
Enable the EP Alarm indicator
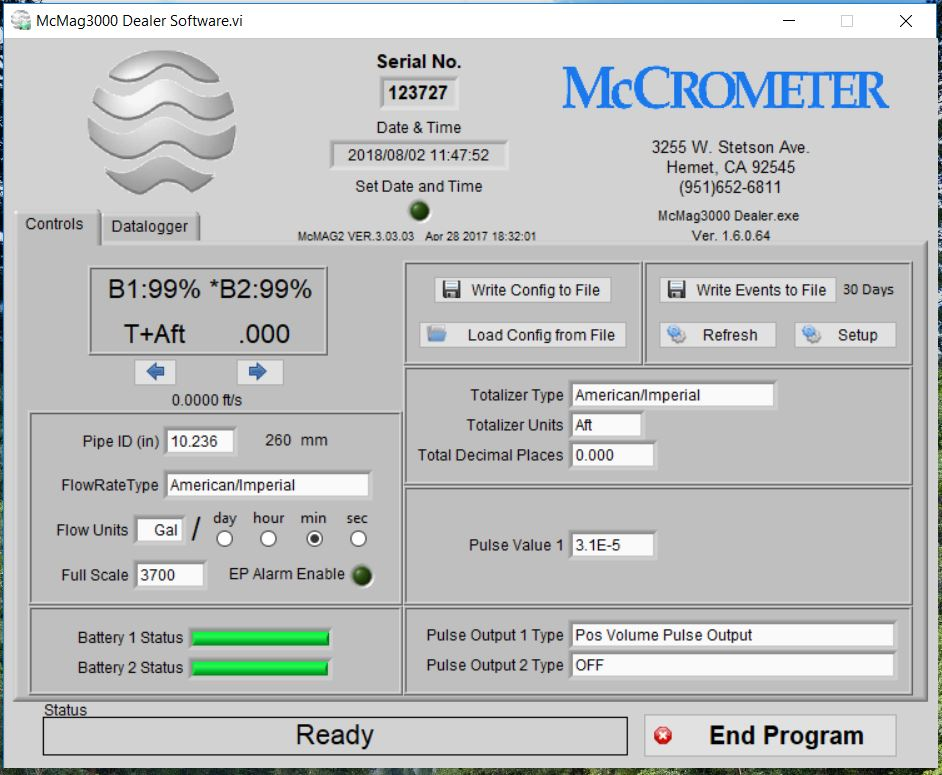click(x=361, y=575)
